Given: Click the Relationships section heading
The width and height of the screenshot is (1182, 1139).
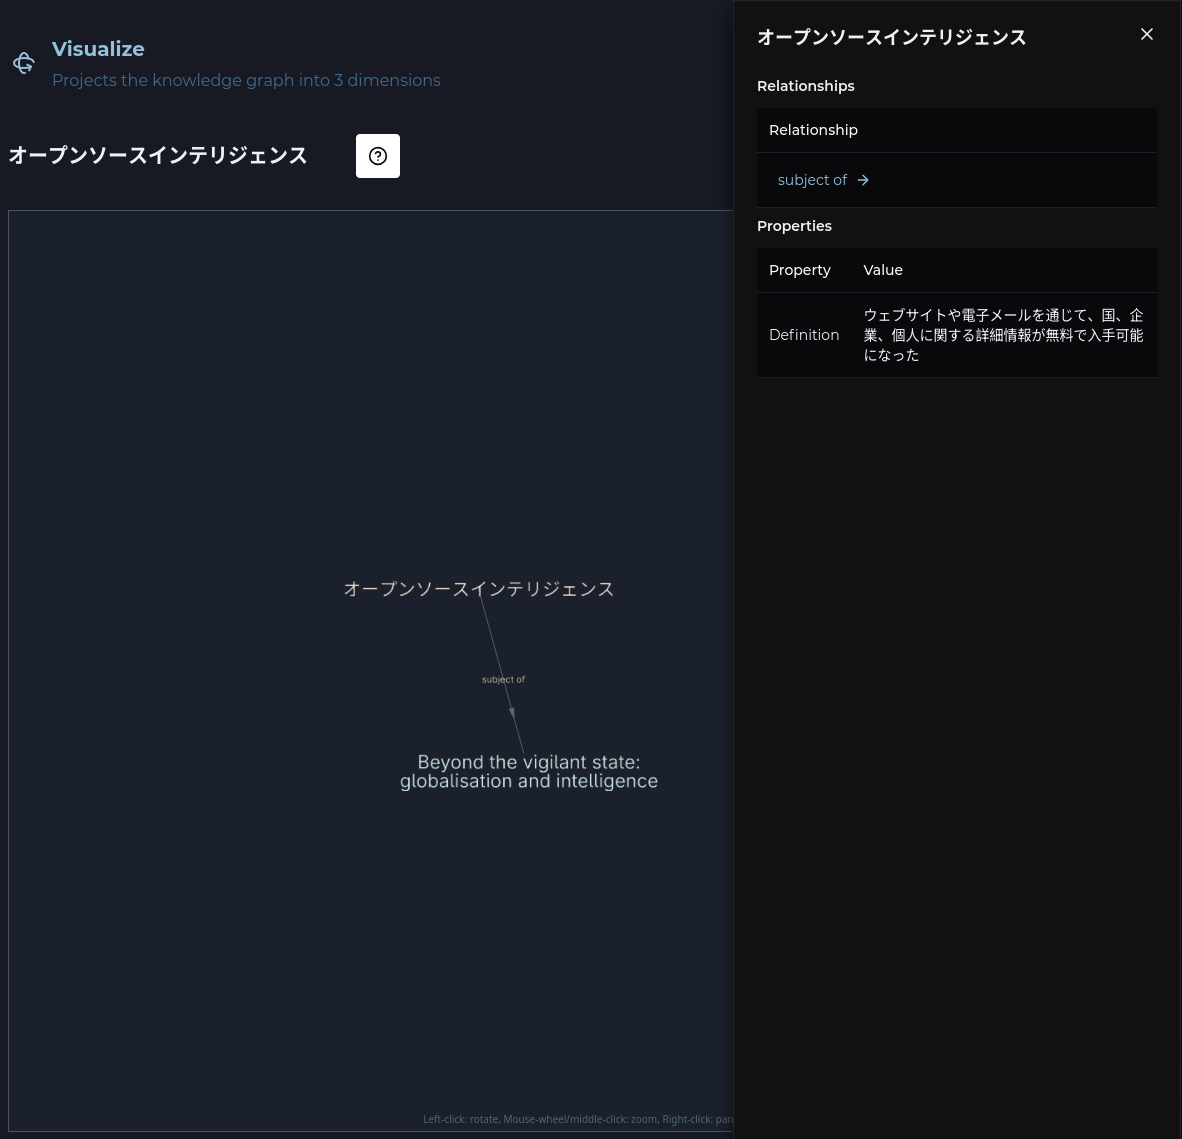Looking at the screenshot, I should click(805, 86).
